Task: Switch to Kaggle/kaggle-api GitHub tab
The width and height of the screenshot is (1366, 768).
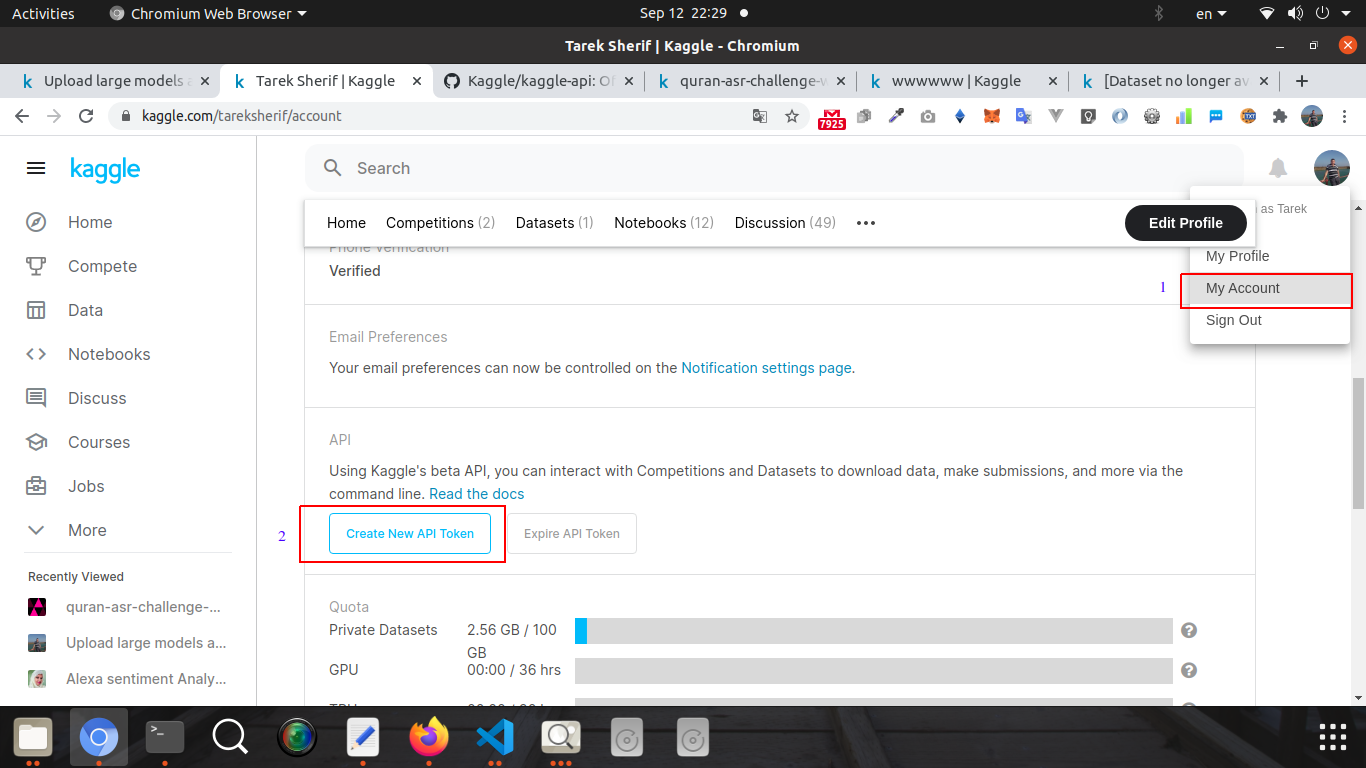Action: coord(537,81)
